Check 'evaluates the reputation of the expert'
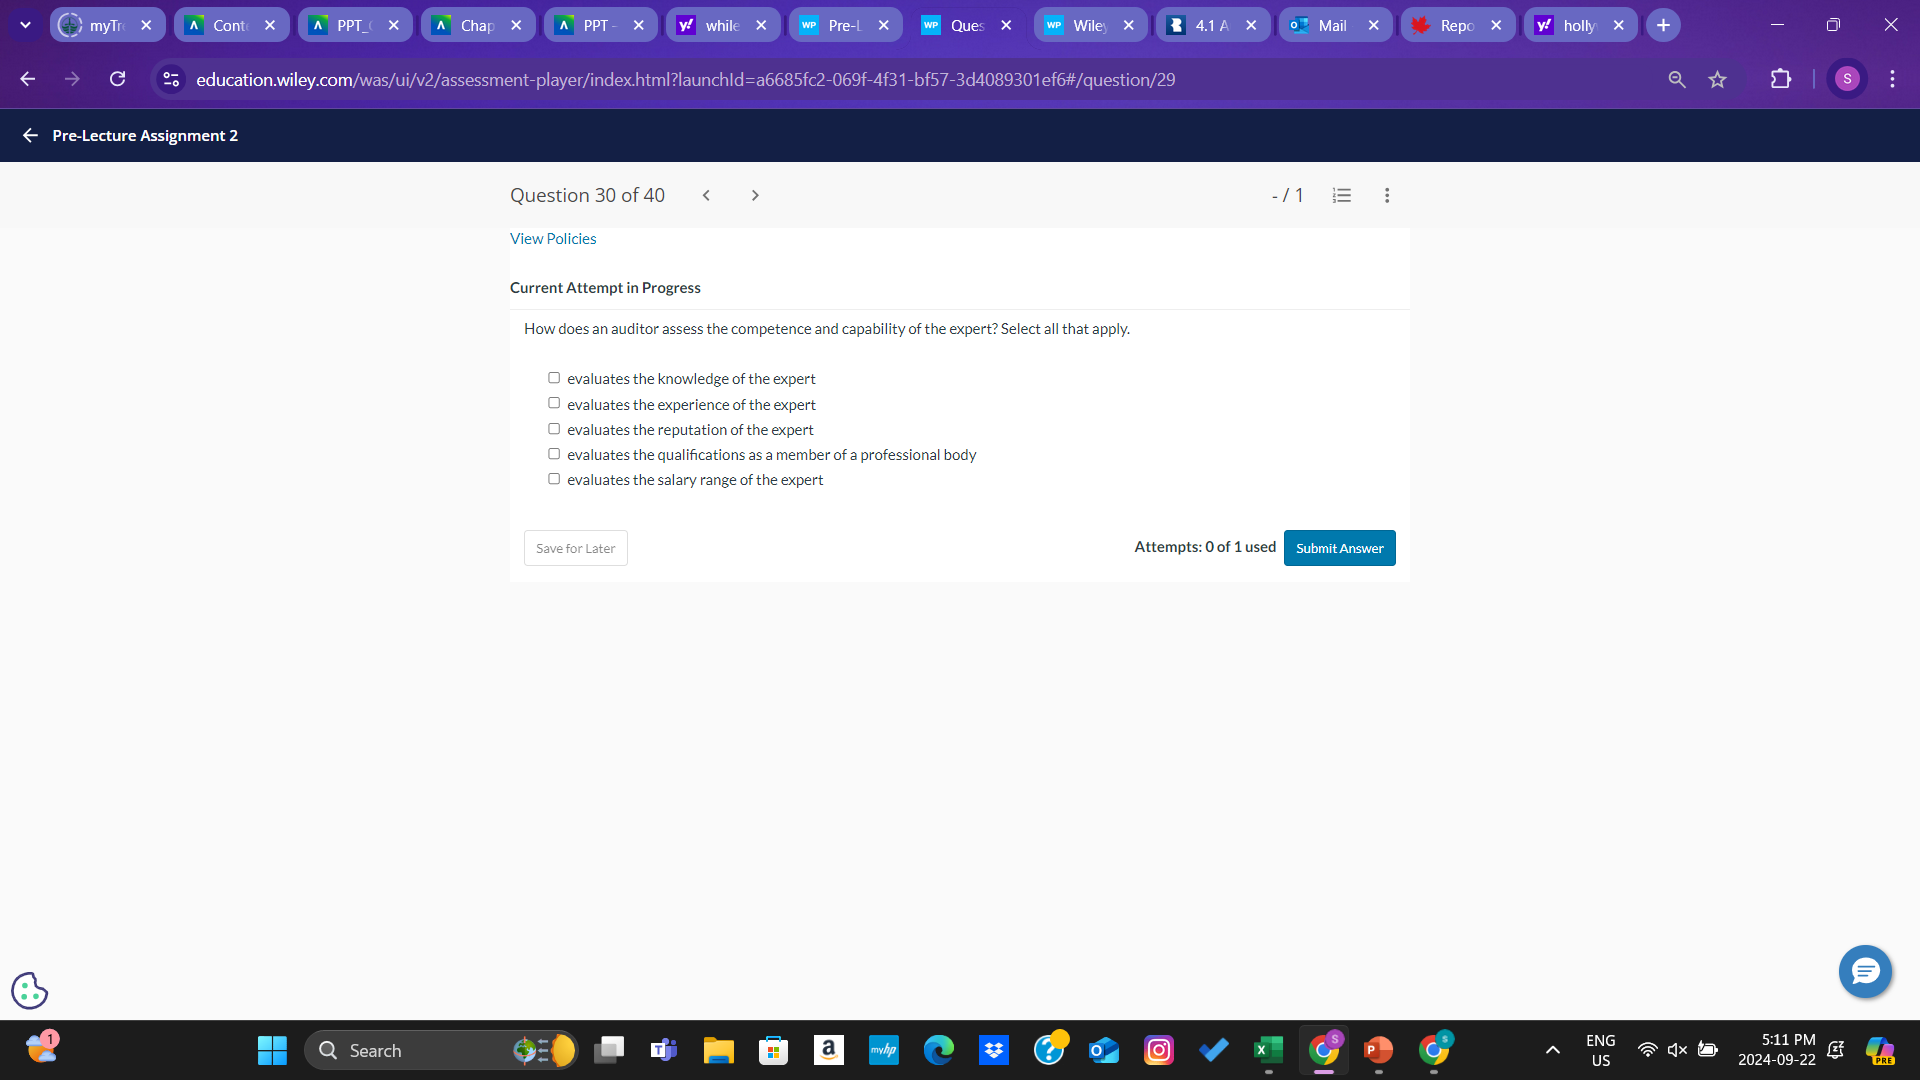 (553, 428)
